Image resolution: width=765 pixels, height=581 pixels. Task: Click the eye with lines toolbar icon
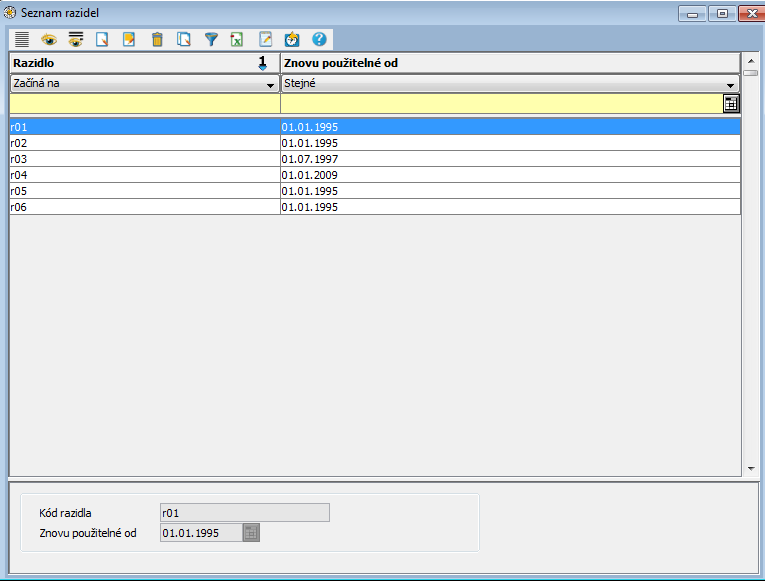point(75,40)
